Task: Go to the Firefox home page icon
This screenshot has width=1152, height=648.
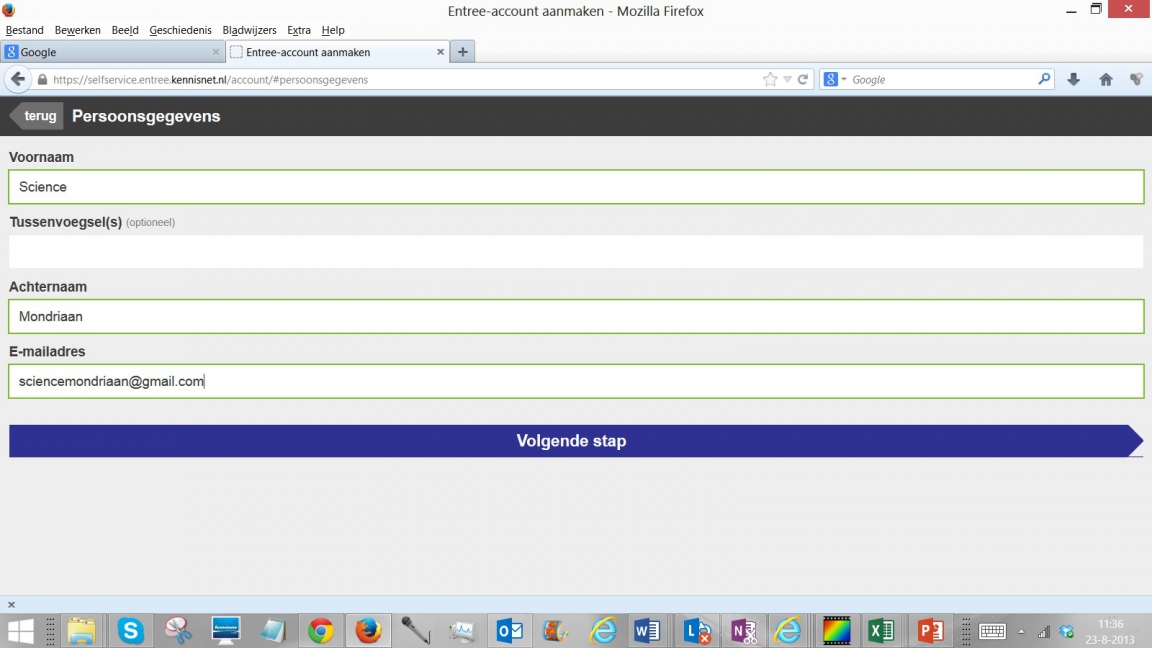Action: [1106, 80]
